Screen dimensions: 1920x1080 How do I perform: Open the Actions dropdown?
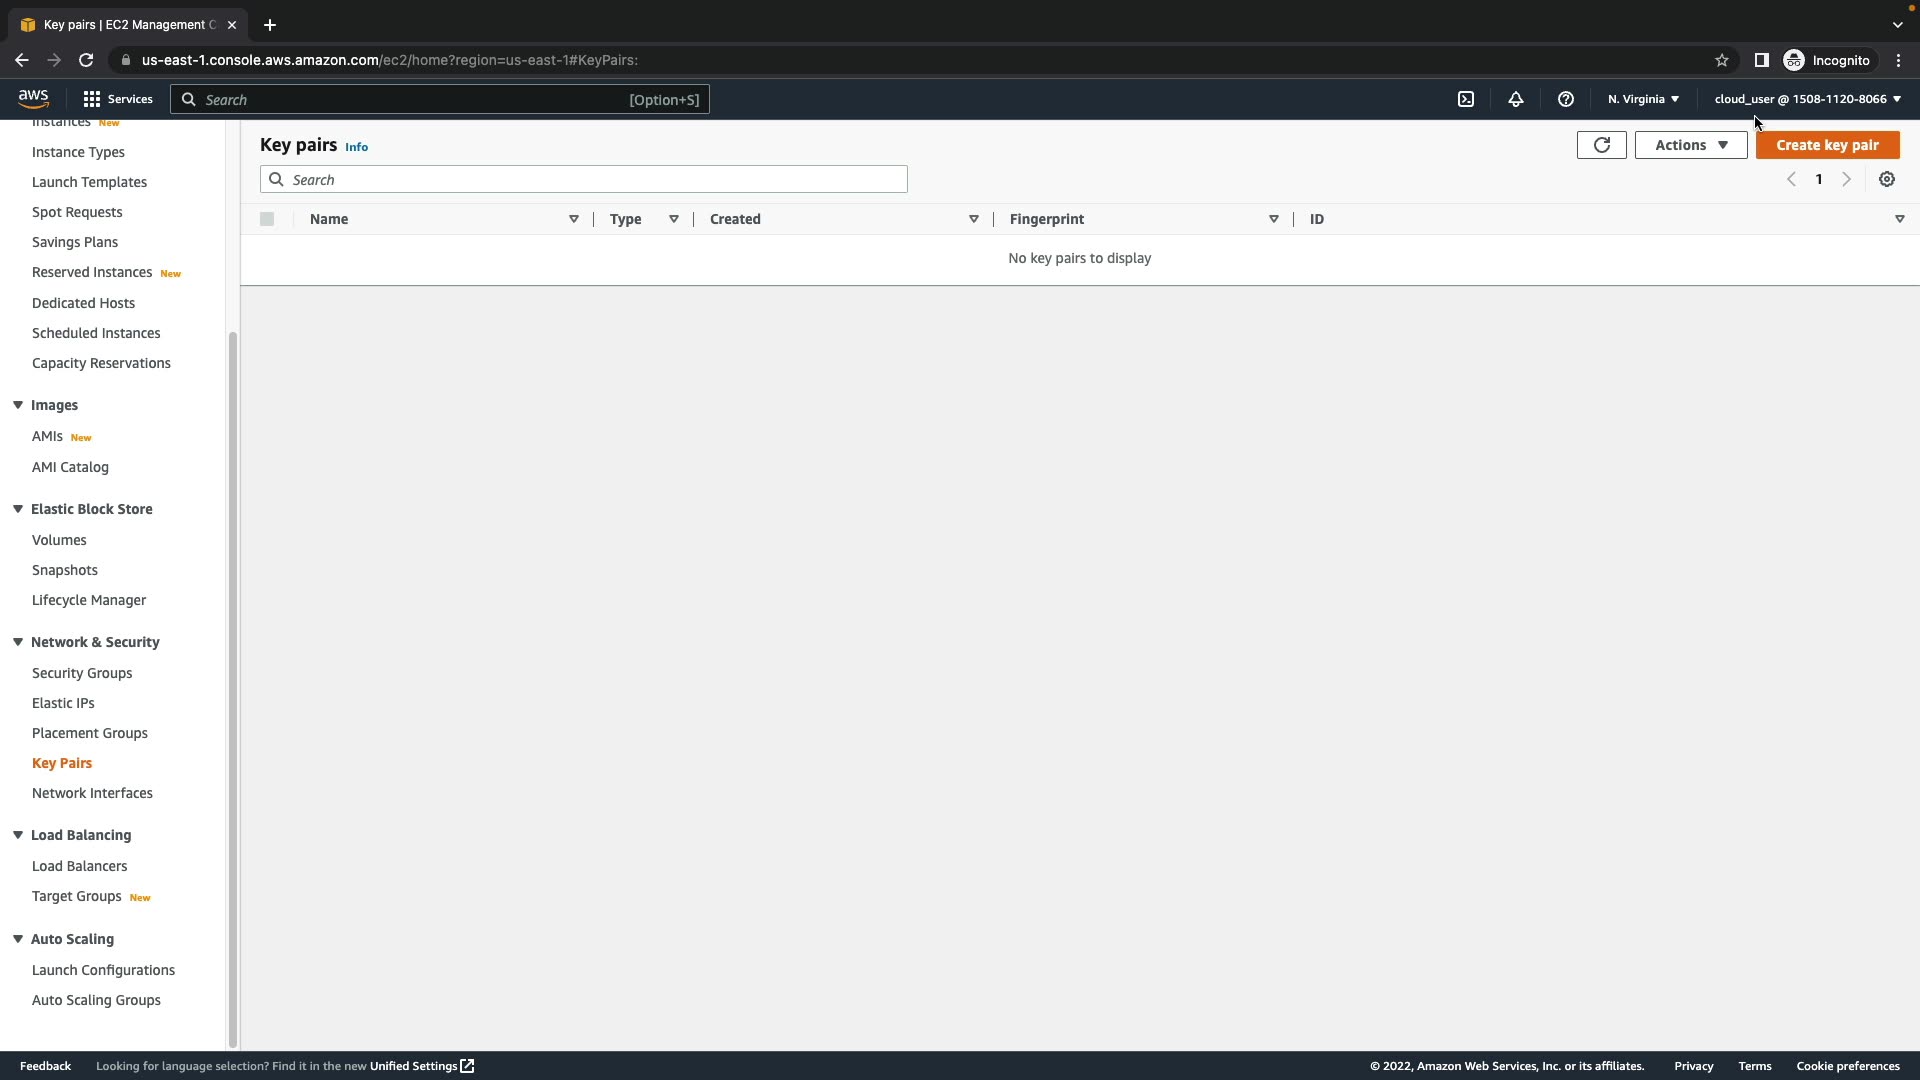tap(1690, 145)
